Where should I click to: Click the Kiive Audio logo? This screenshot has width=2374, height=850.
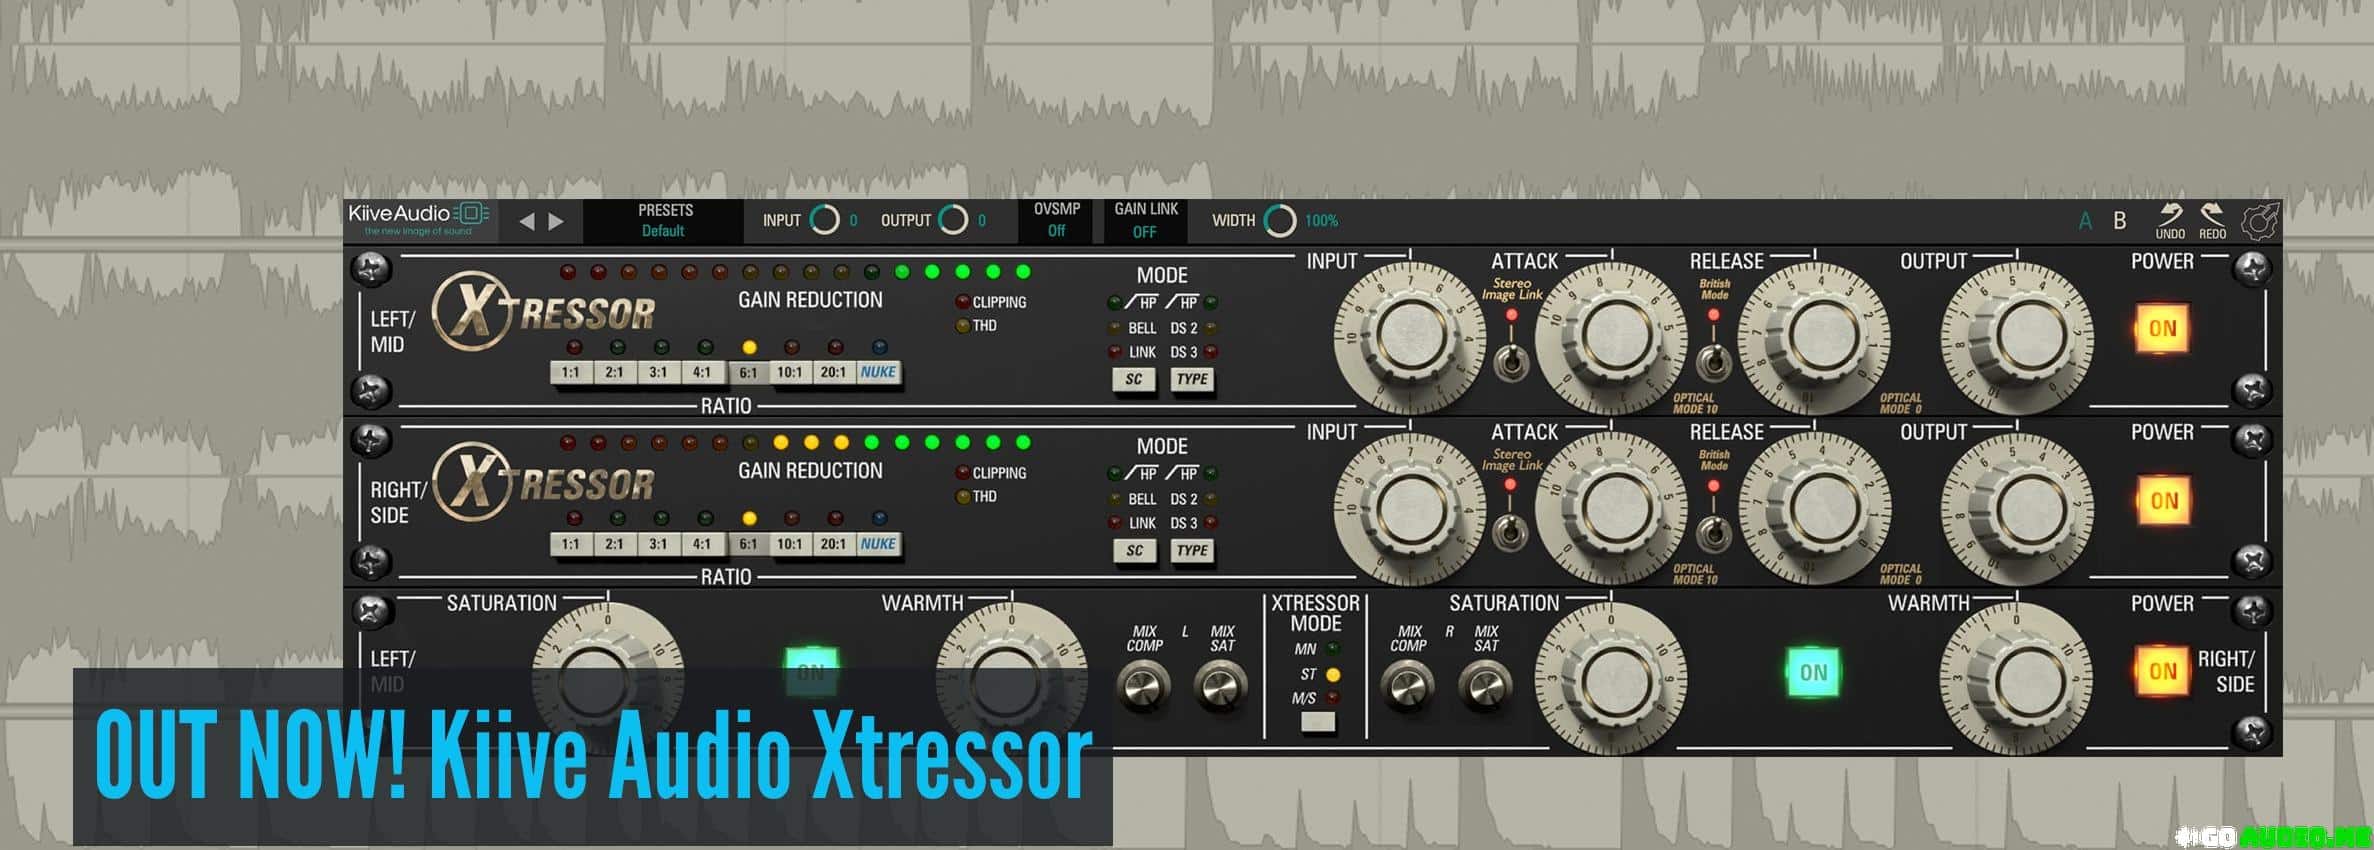pyautogui.click(x=418, y=219)
